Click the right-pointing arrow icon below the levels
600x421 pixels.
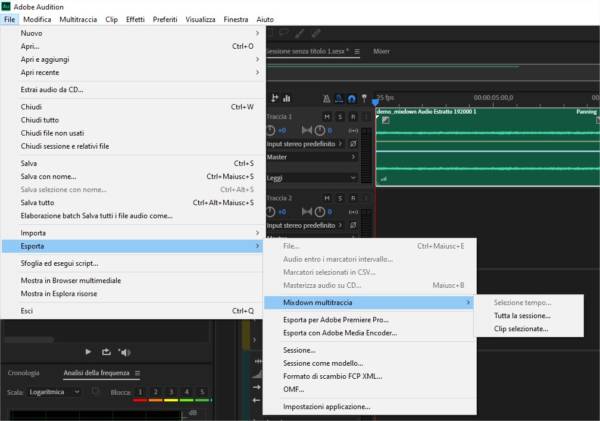click(x=257, y=387)
